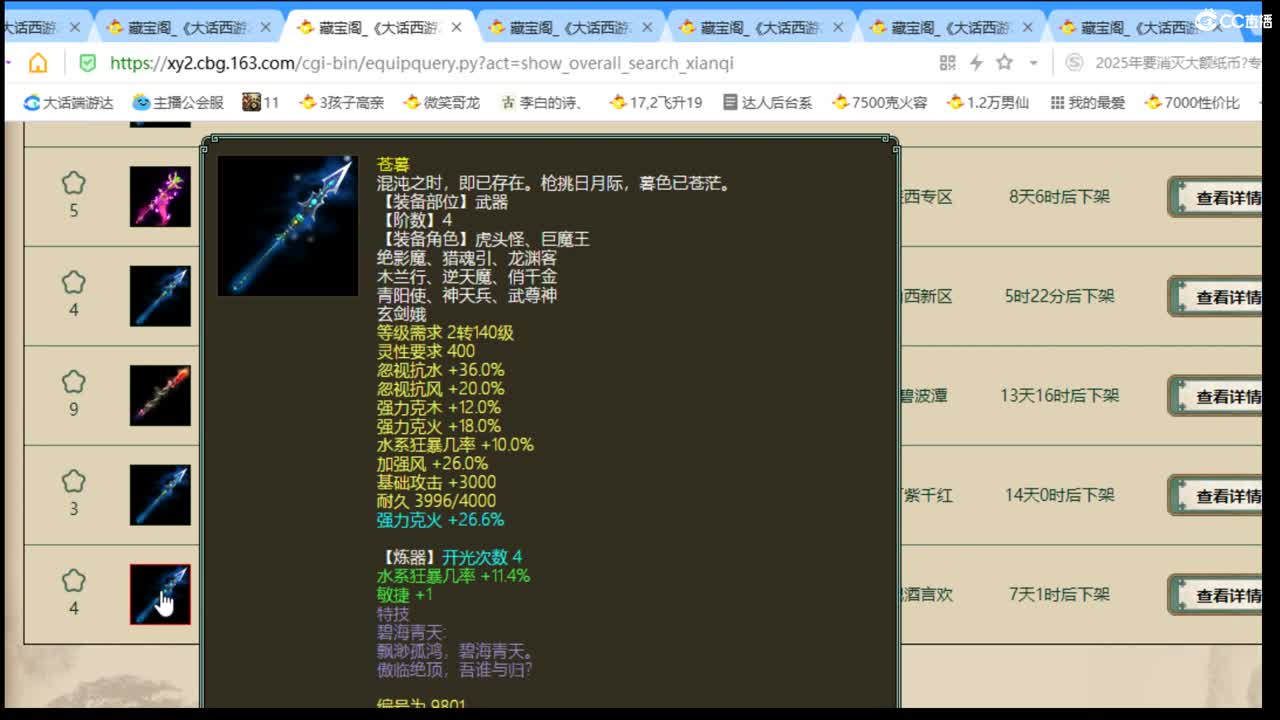This screenshot has width=1280, height=720.
Task: Open bookmark 主播公会服
Action: coord(178,102)
